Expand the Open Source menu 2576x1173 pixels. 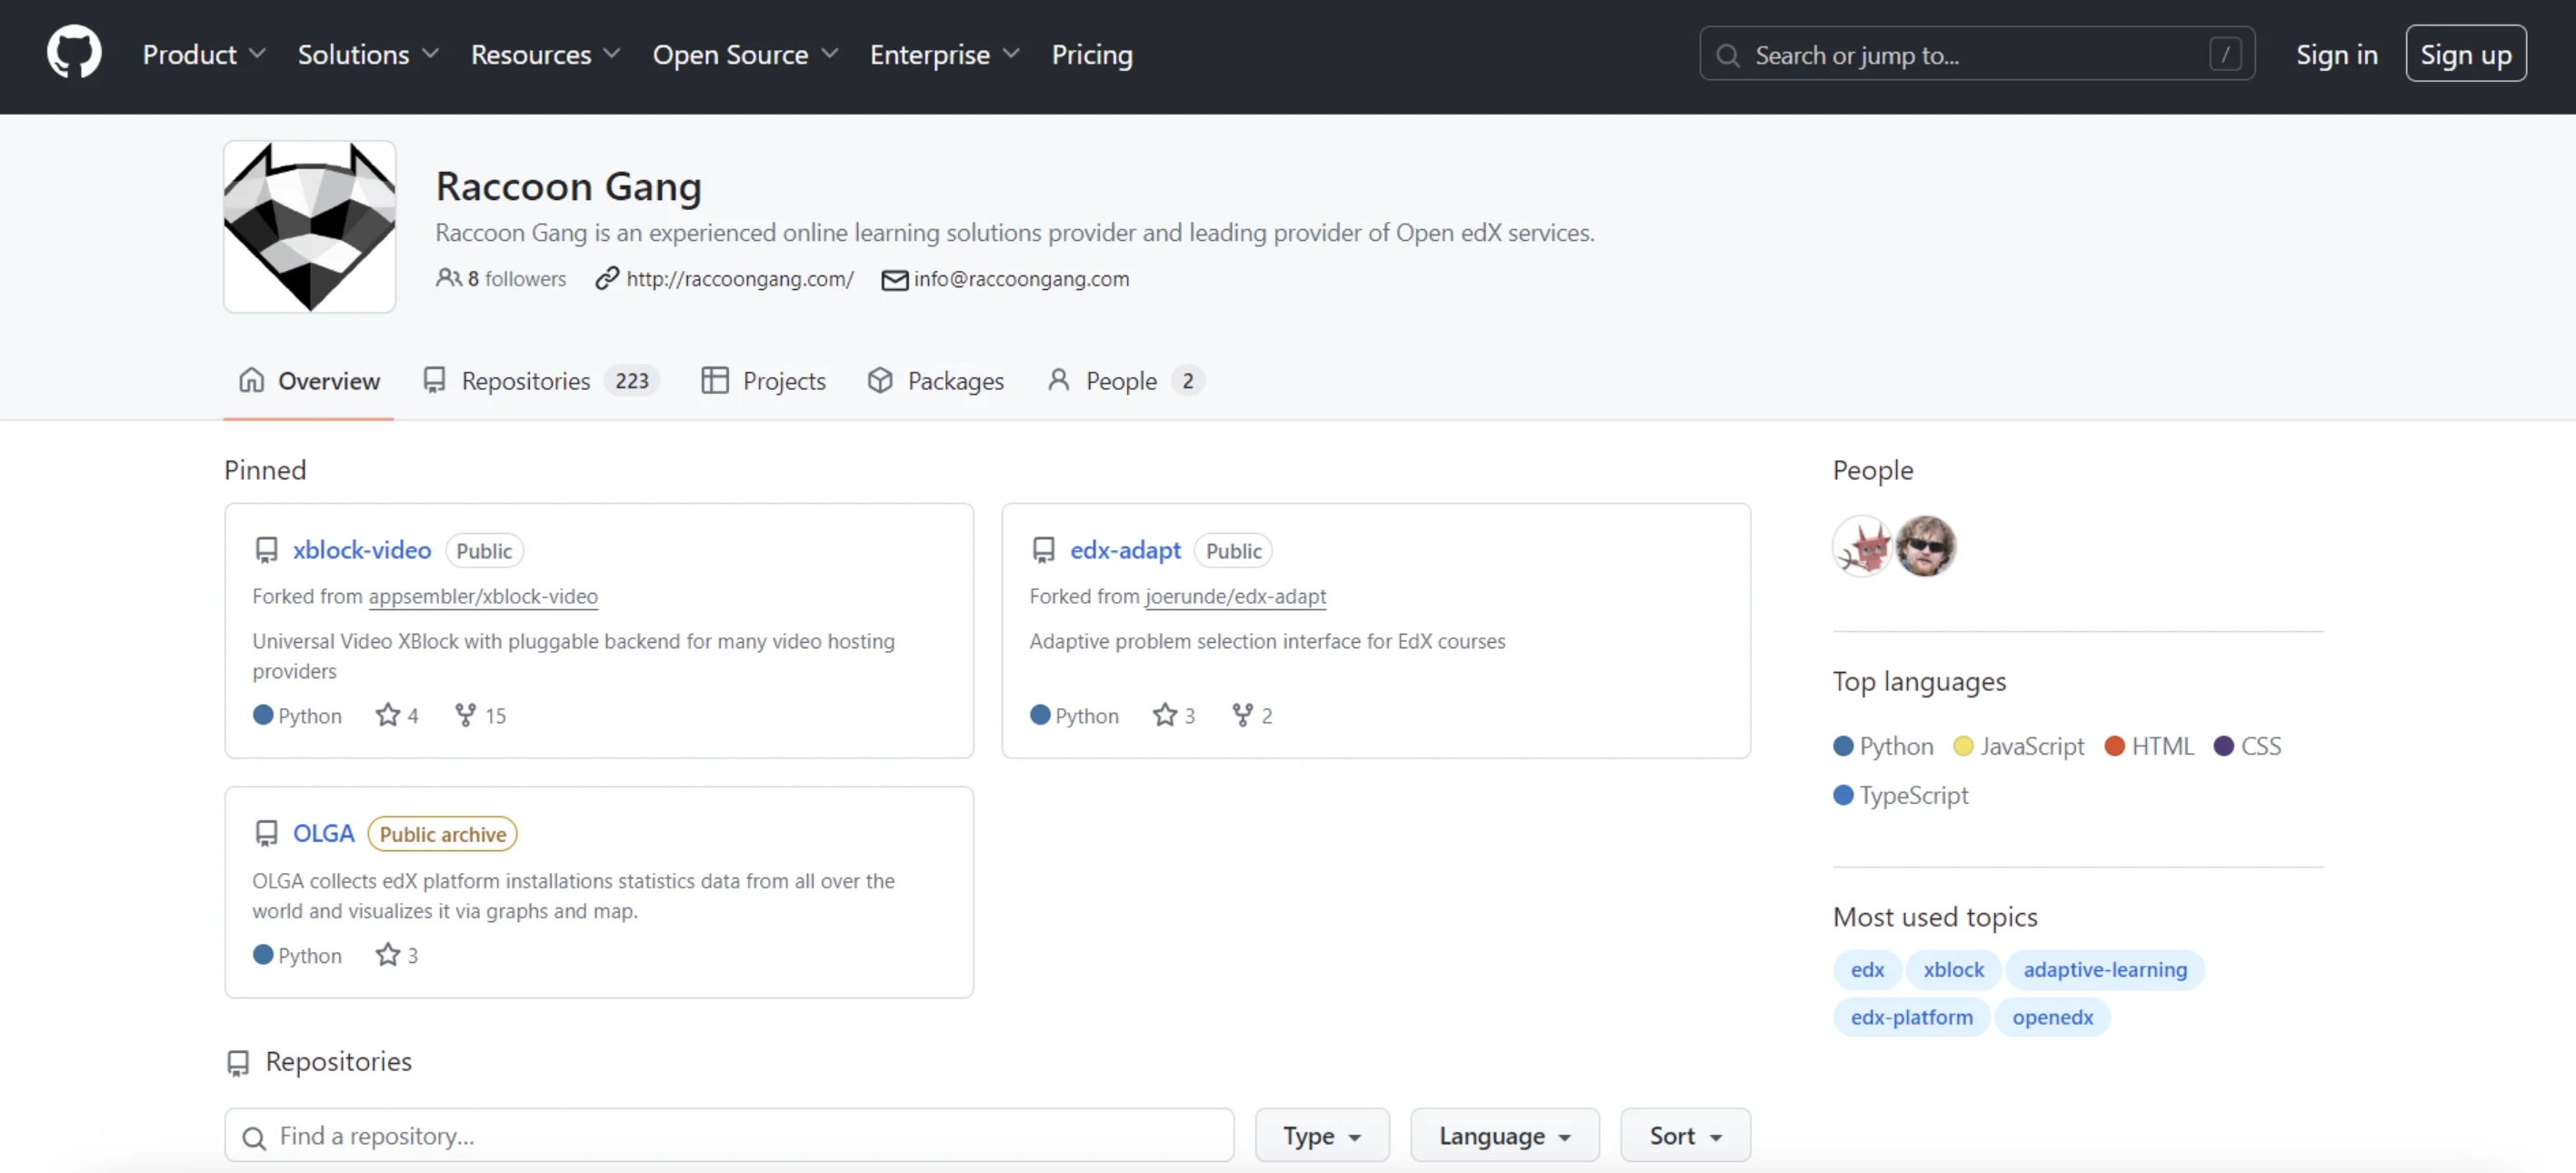745,54
